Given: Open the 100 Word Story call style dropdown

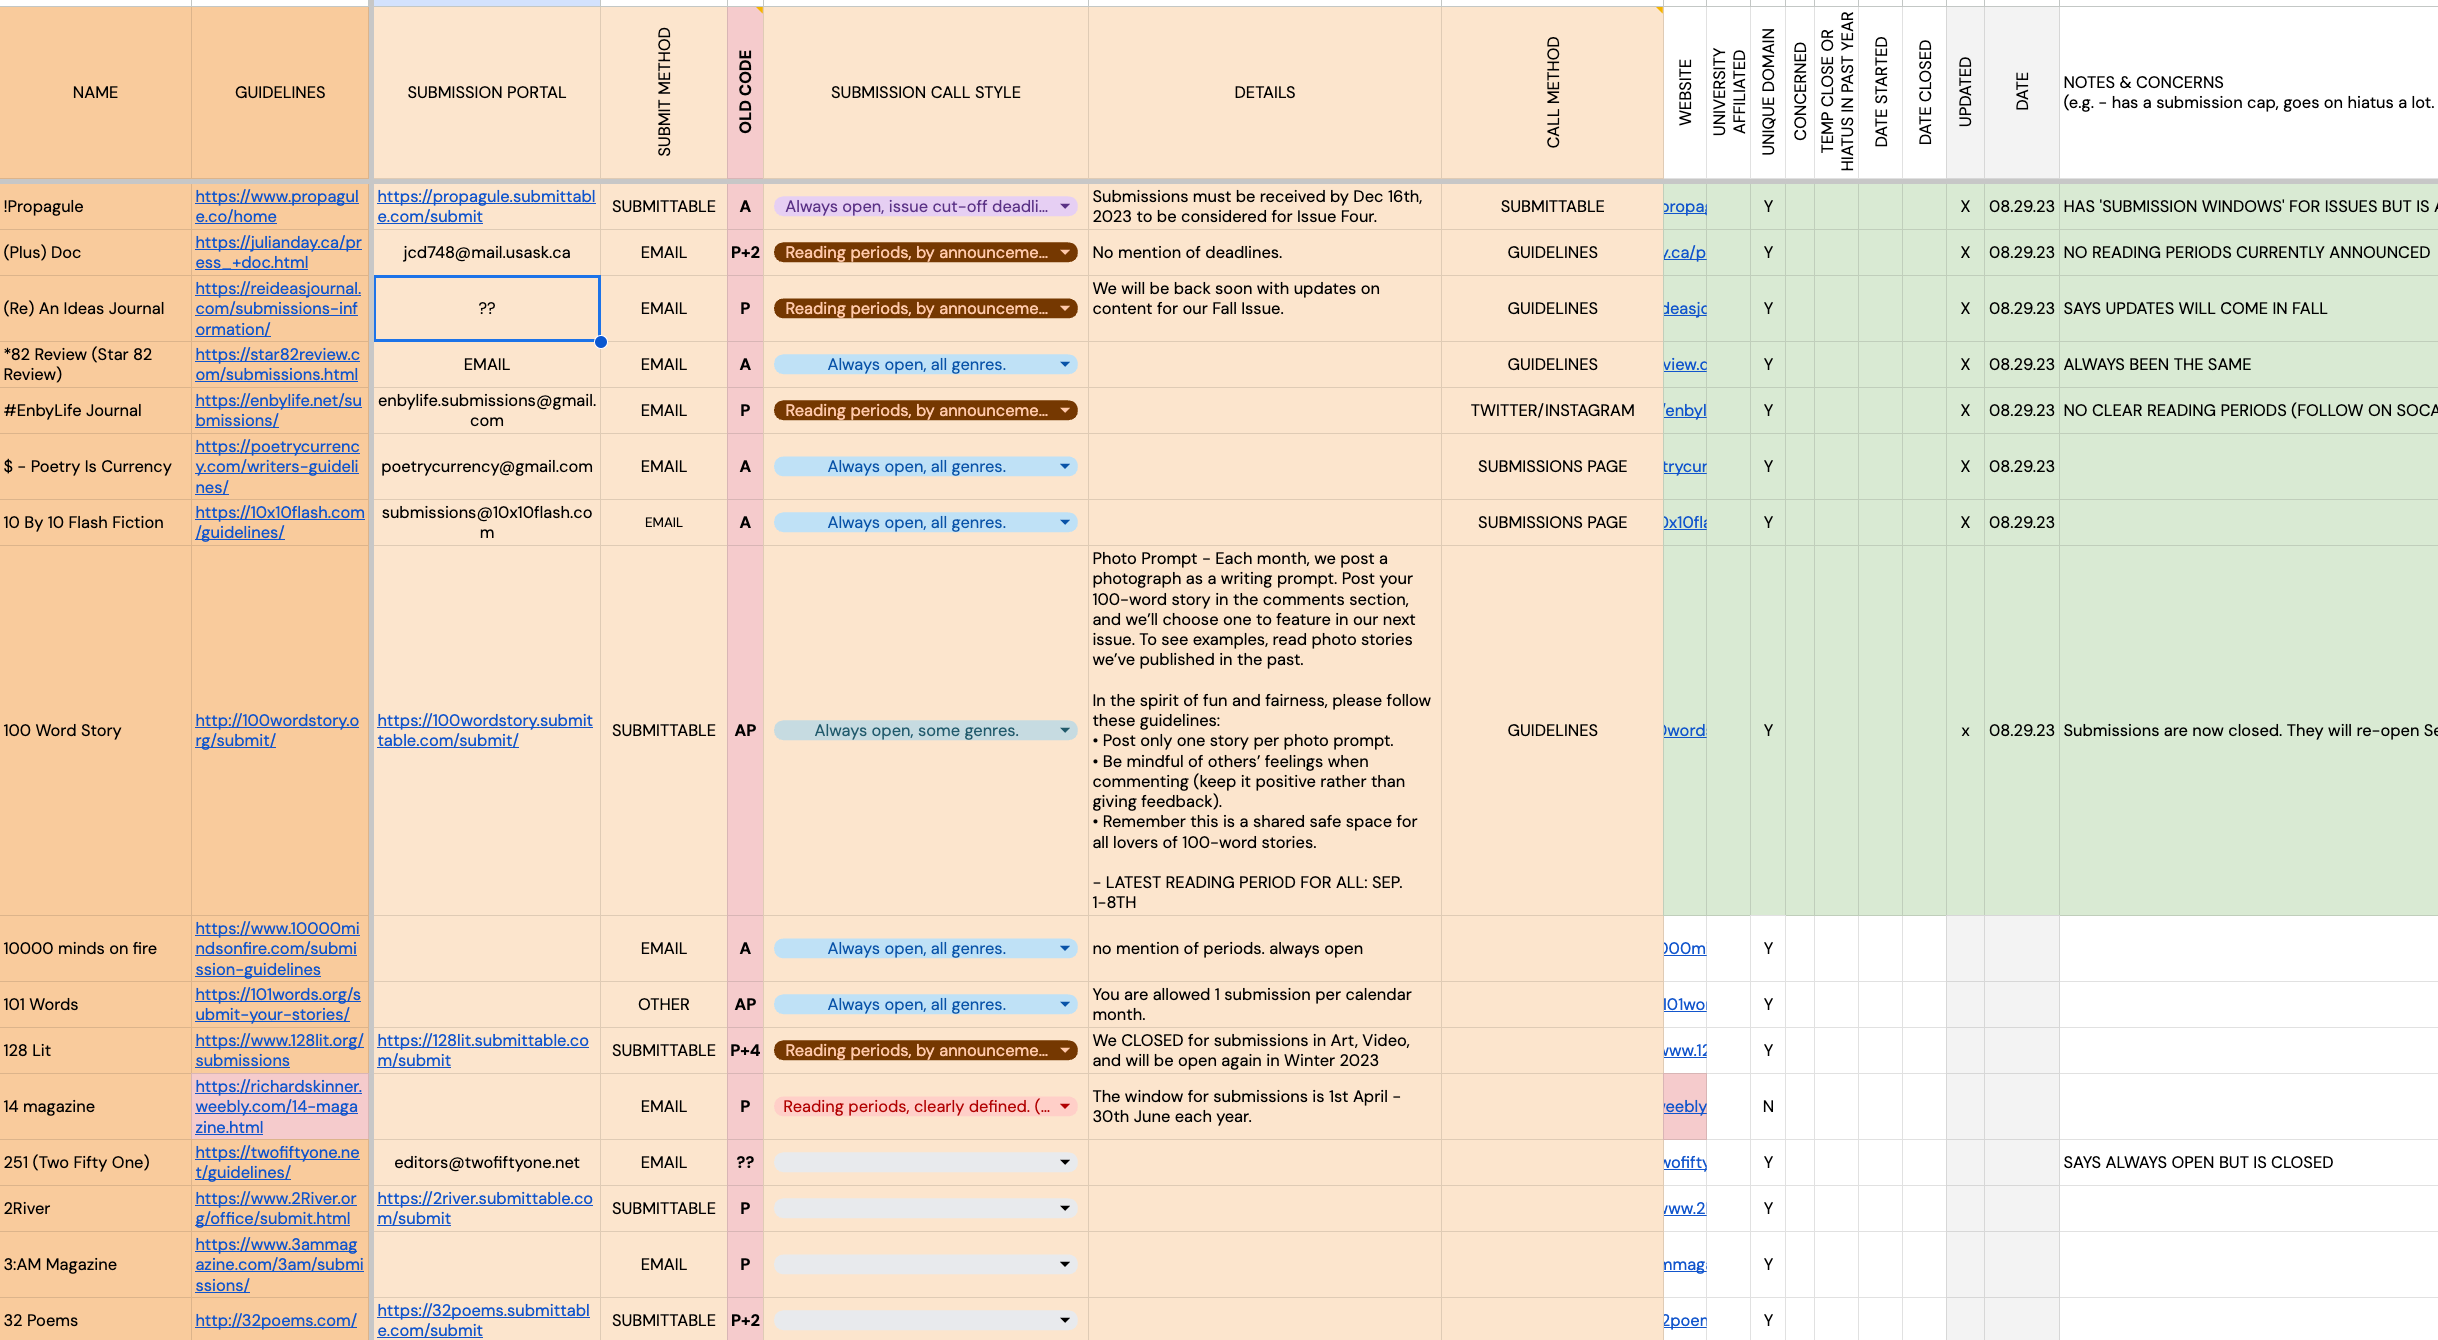Looking at the screenshot, I should [x=925, y=730].
